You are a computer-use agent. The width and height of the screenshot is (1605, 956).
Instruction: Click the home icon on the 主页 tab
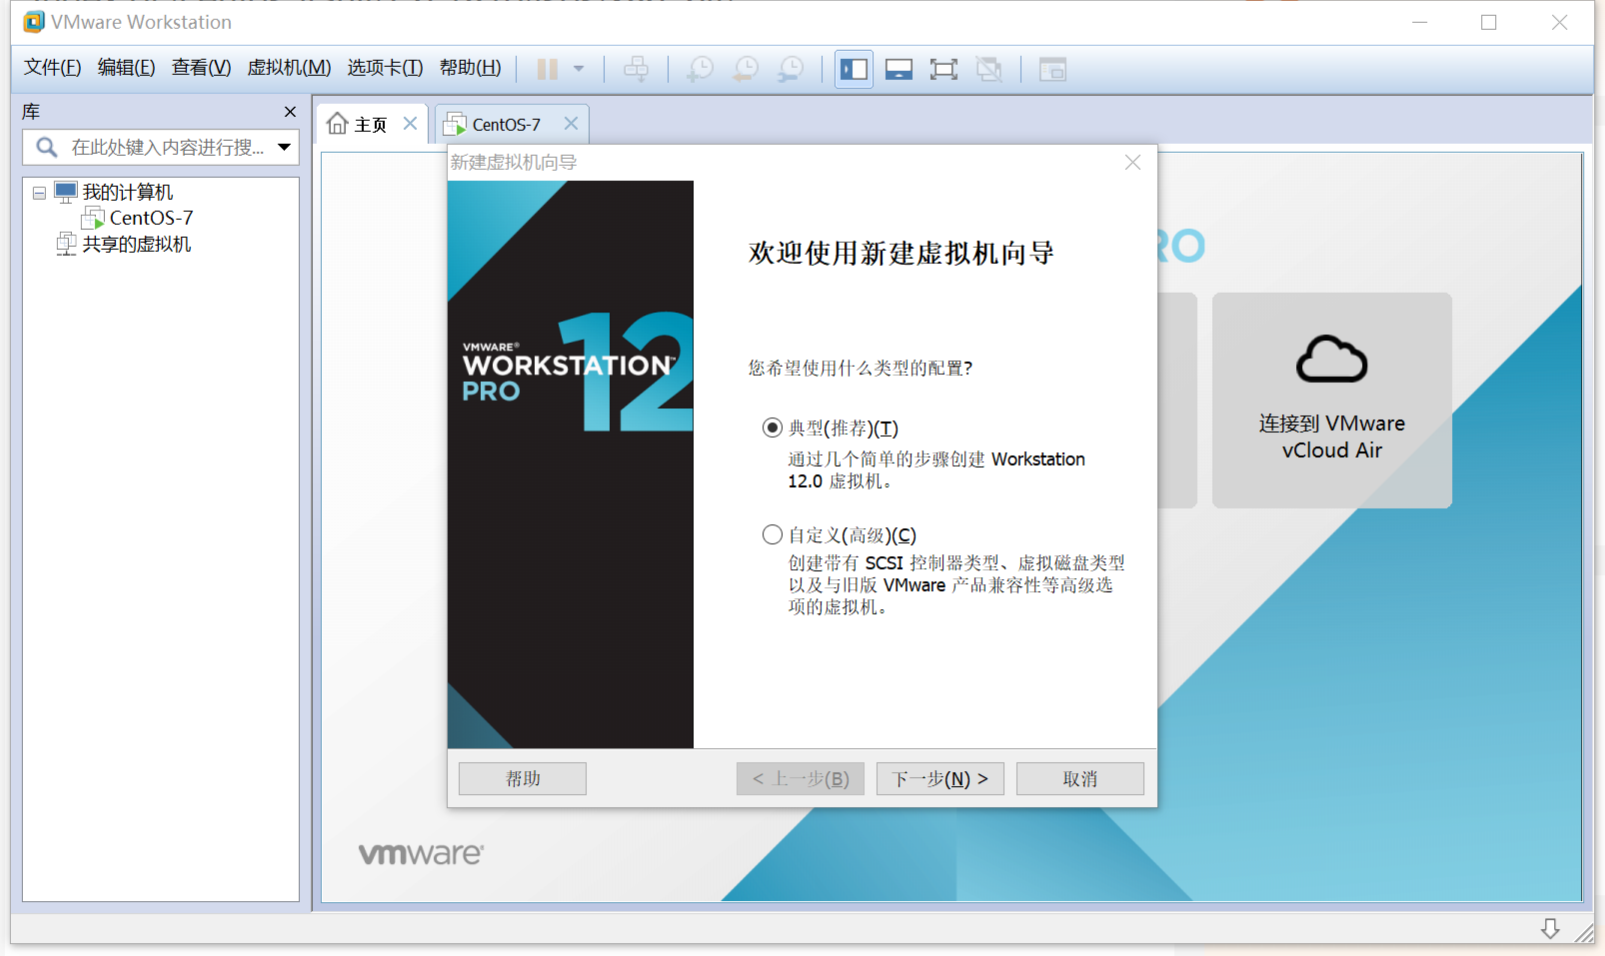pyautogui.click(x=338, y=123)
